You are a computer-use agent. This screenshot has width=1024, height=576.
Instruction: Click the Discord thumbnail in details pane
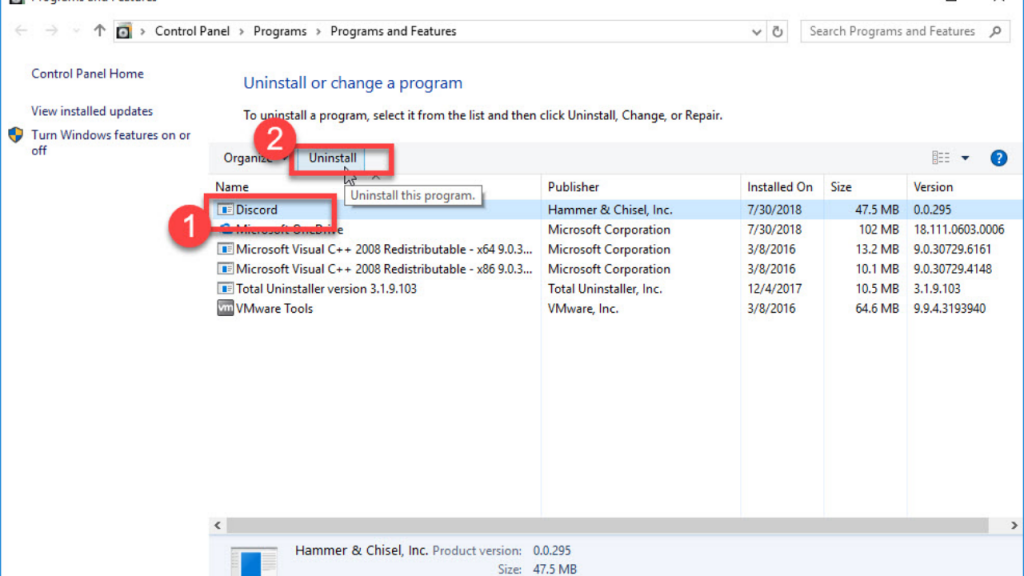point(254,562)
